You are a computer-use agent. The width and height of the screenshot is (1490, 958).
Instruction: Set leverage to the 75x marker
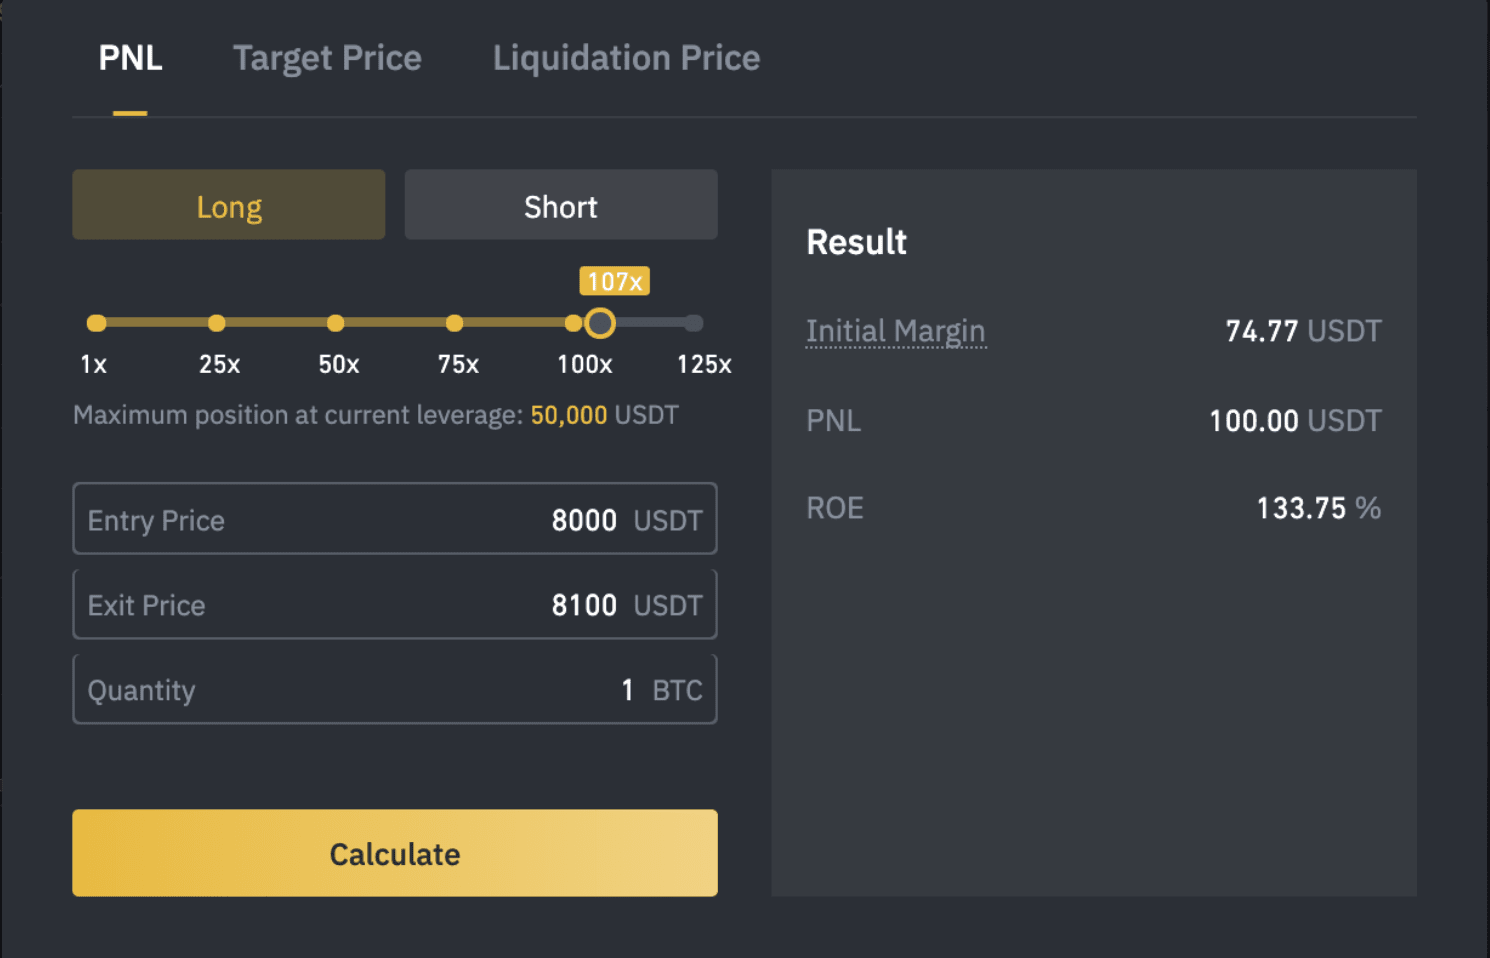[454, 323]
